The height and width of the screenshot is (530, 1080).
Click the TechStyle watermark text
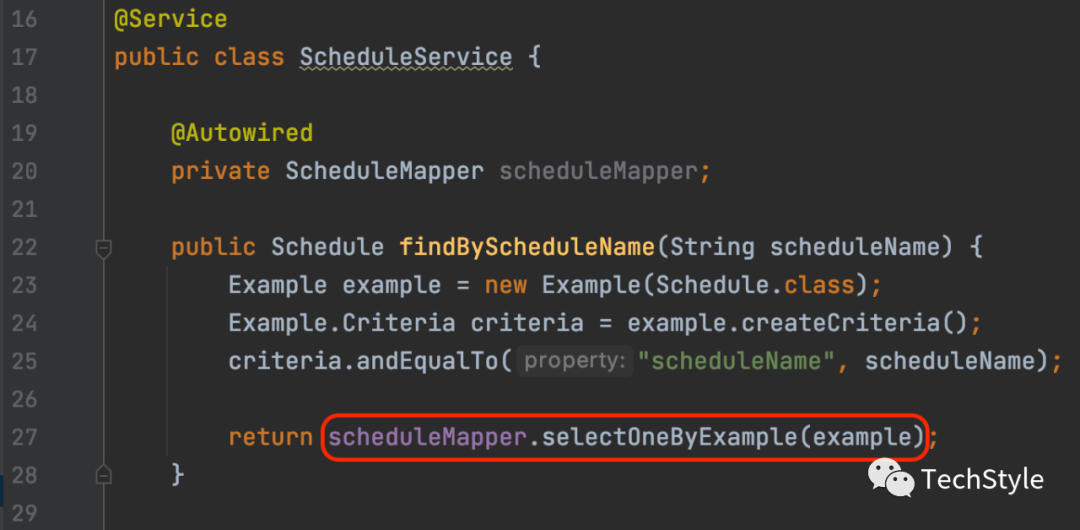[x=982, y=480]
